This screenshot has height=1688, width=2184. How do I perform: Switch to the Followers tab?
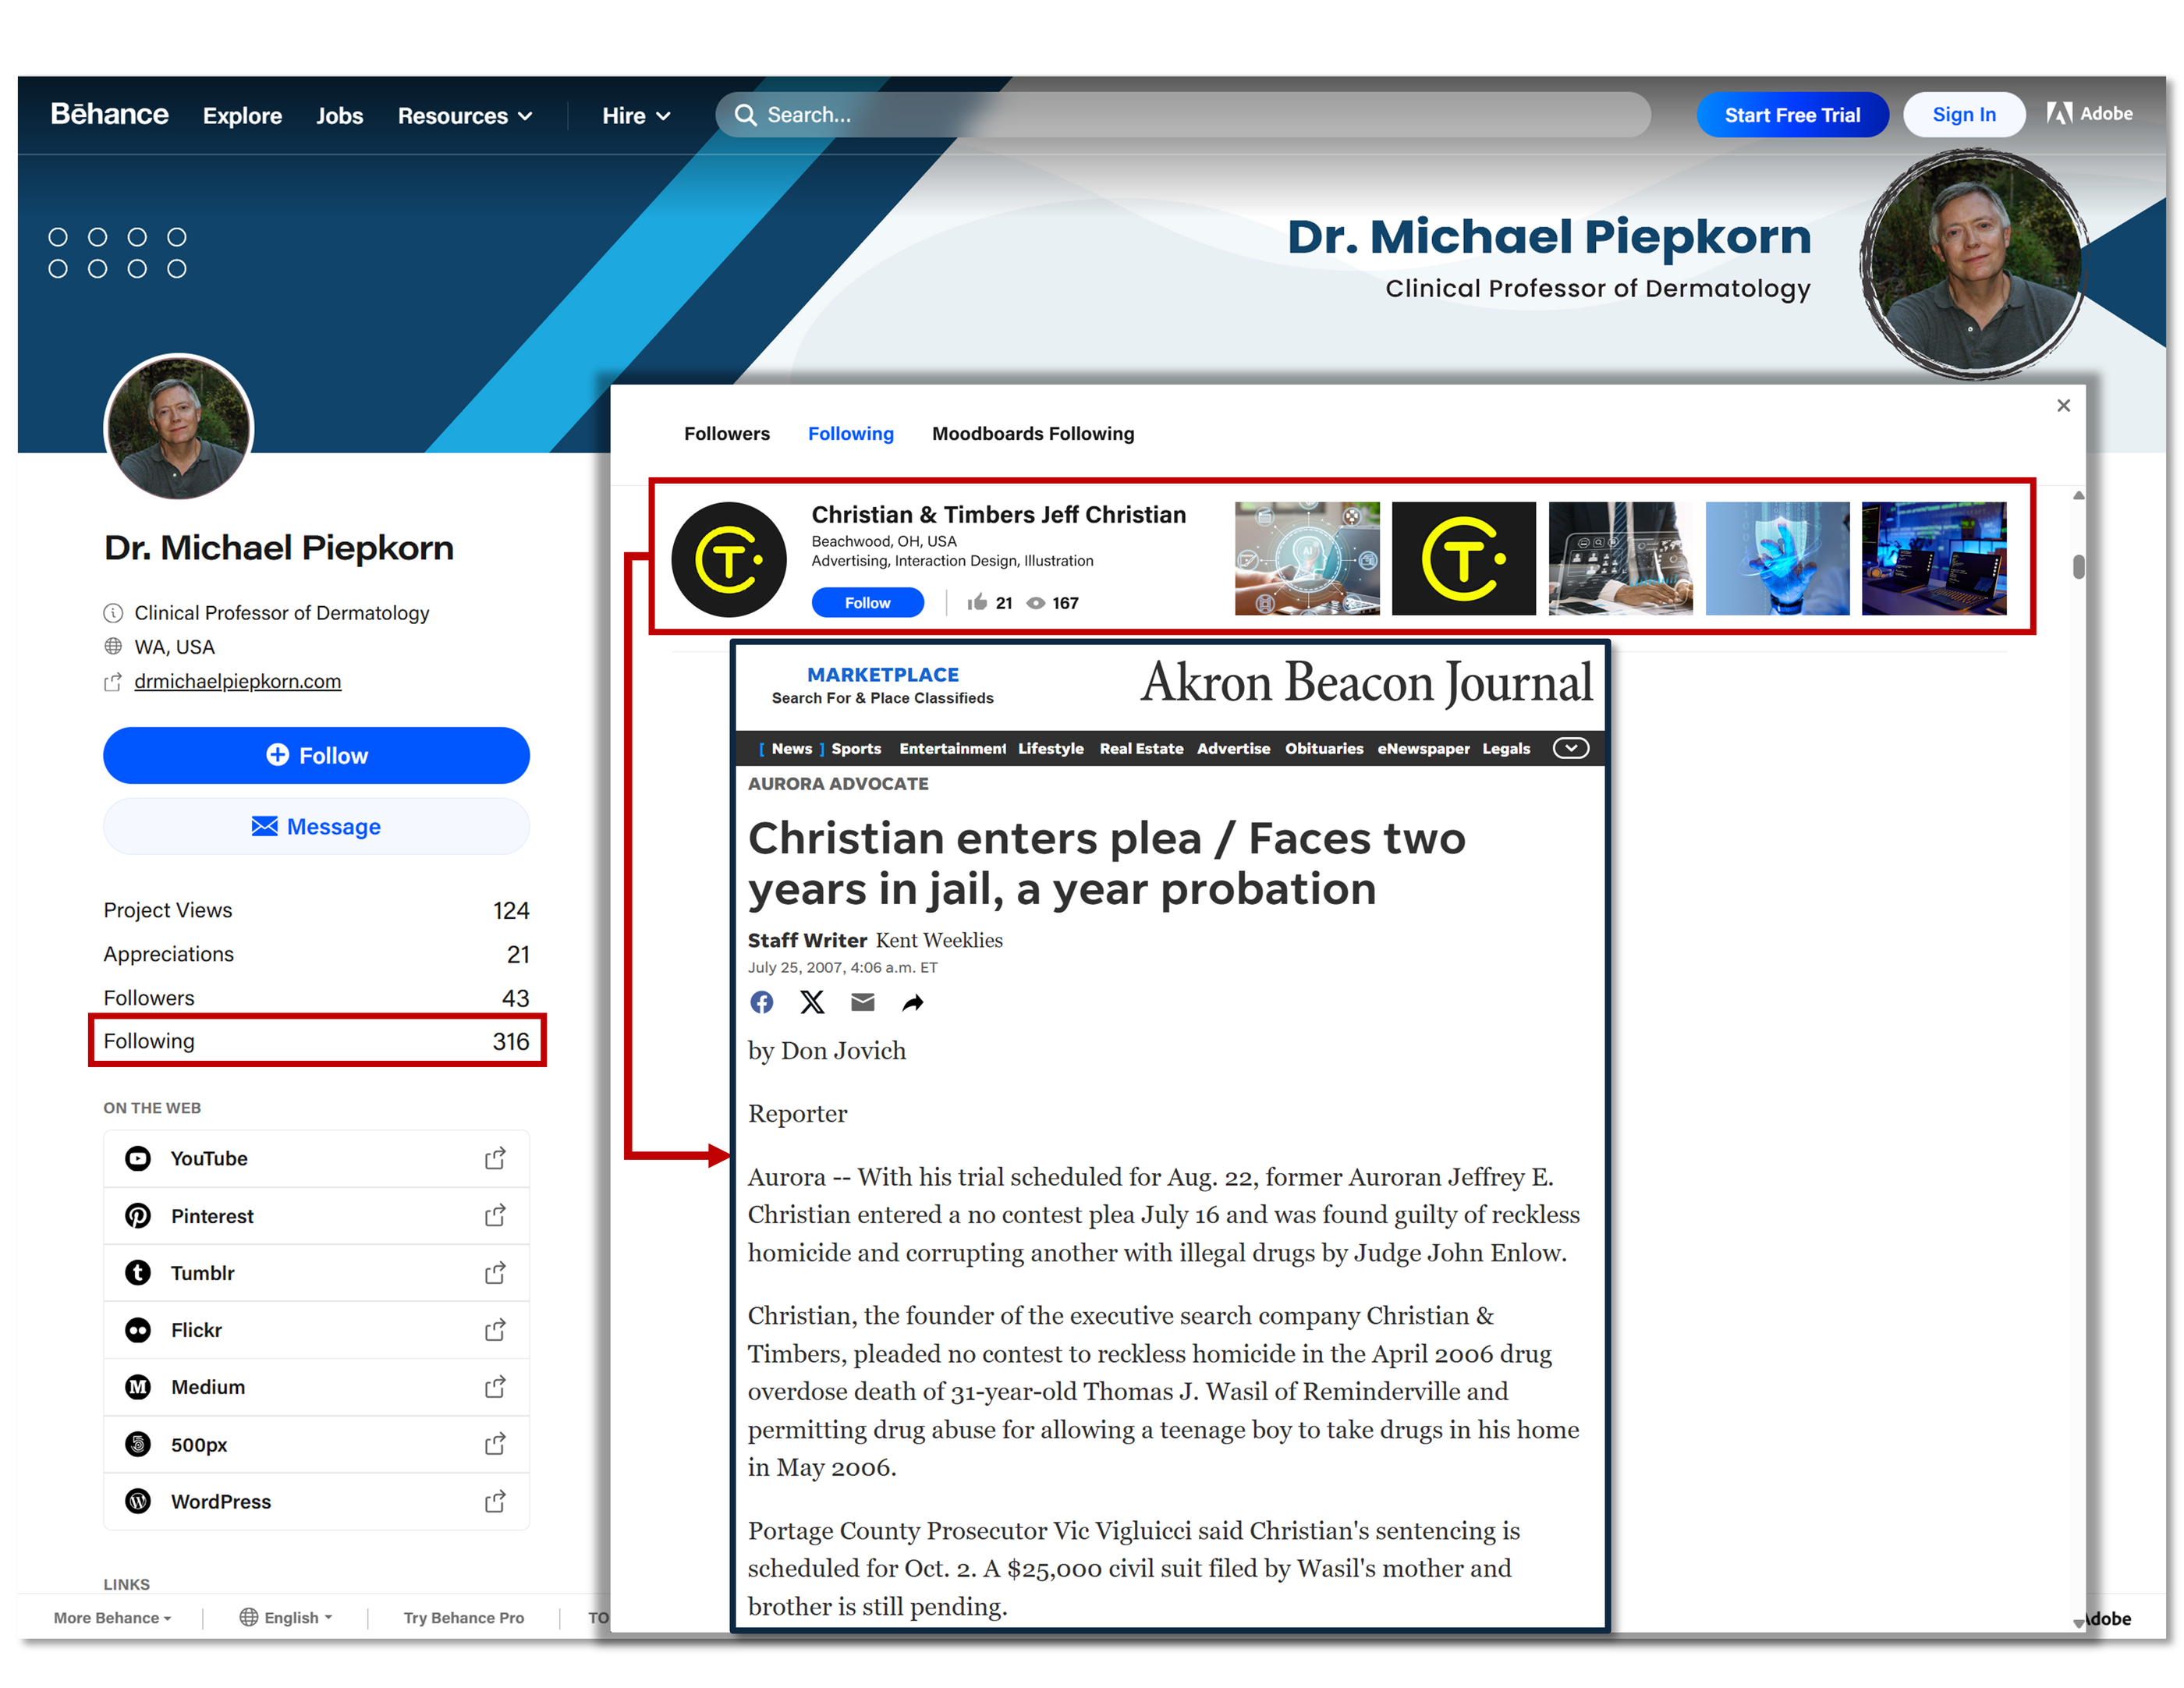pos(727,433)
